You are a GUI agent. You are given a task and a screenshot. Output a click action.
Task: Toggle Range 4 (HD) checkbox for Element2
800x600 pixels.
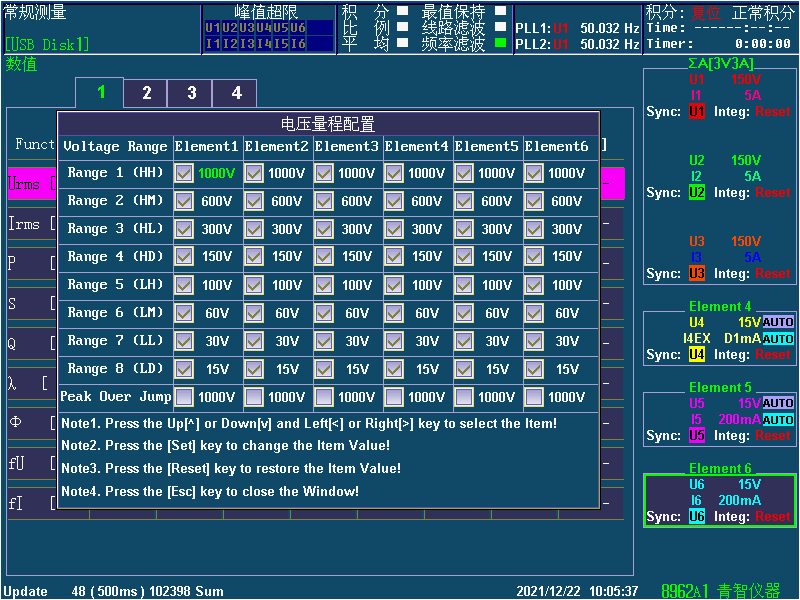pyautogui.click(x=254, y=257)
